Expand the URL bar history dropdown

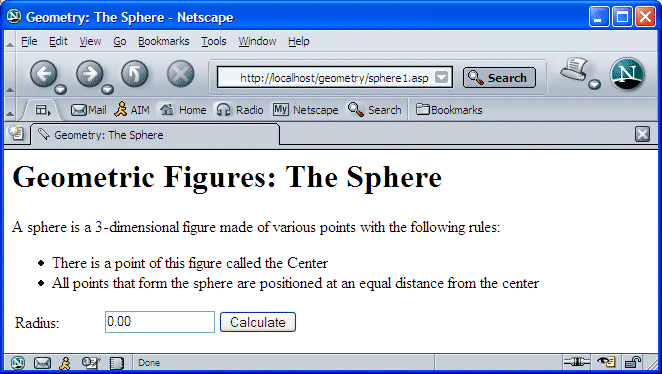pos(441,77)
